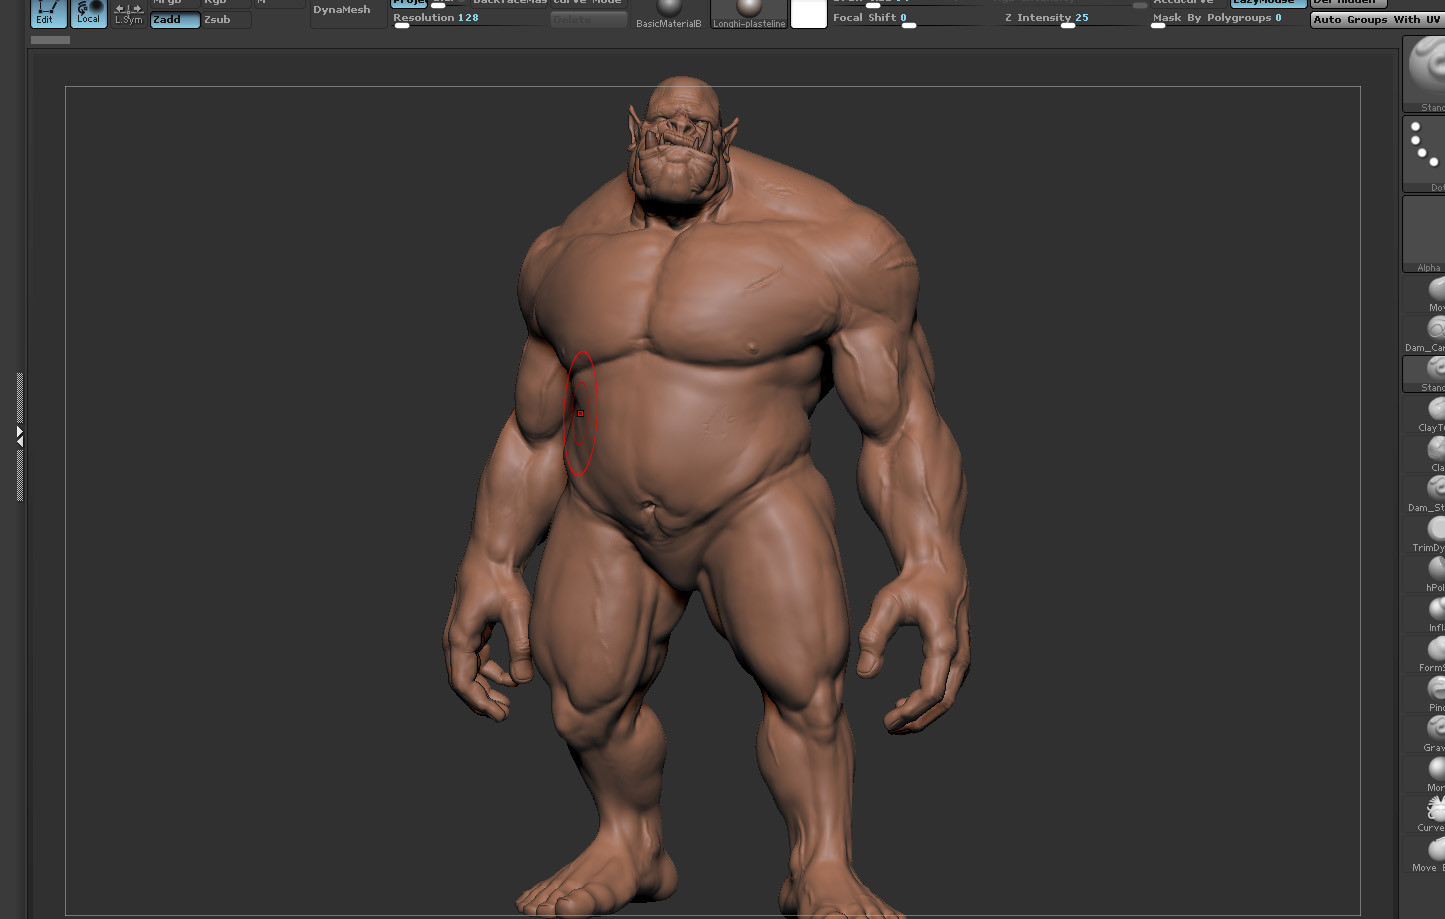
Task: Click the DynaMesh button
Action: 348,12
